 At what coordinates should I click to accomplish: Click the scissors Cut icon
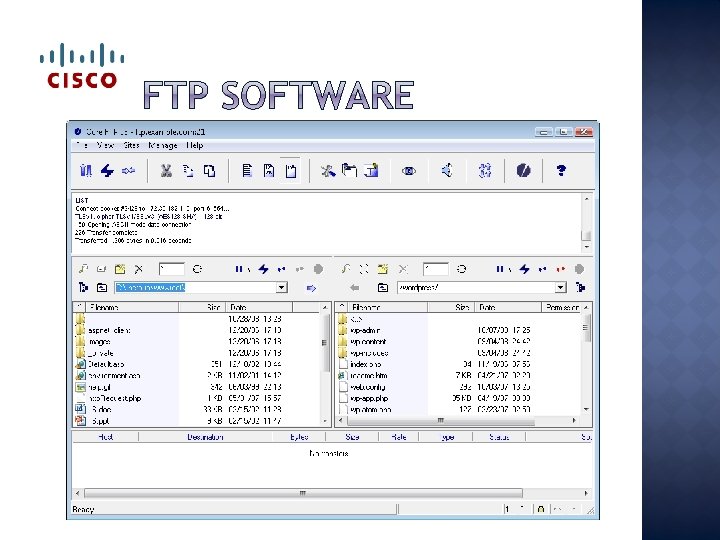166,171
